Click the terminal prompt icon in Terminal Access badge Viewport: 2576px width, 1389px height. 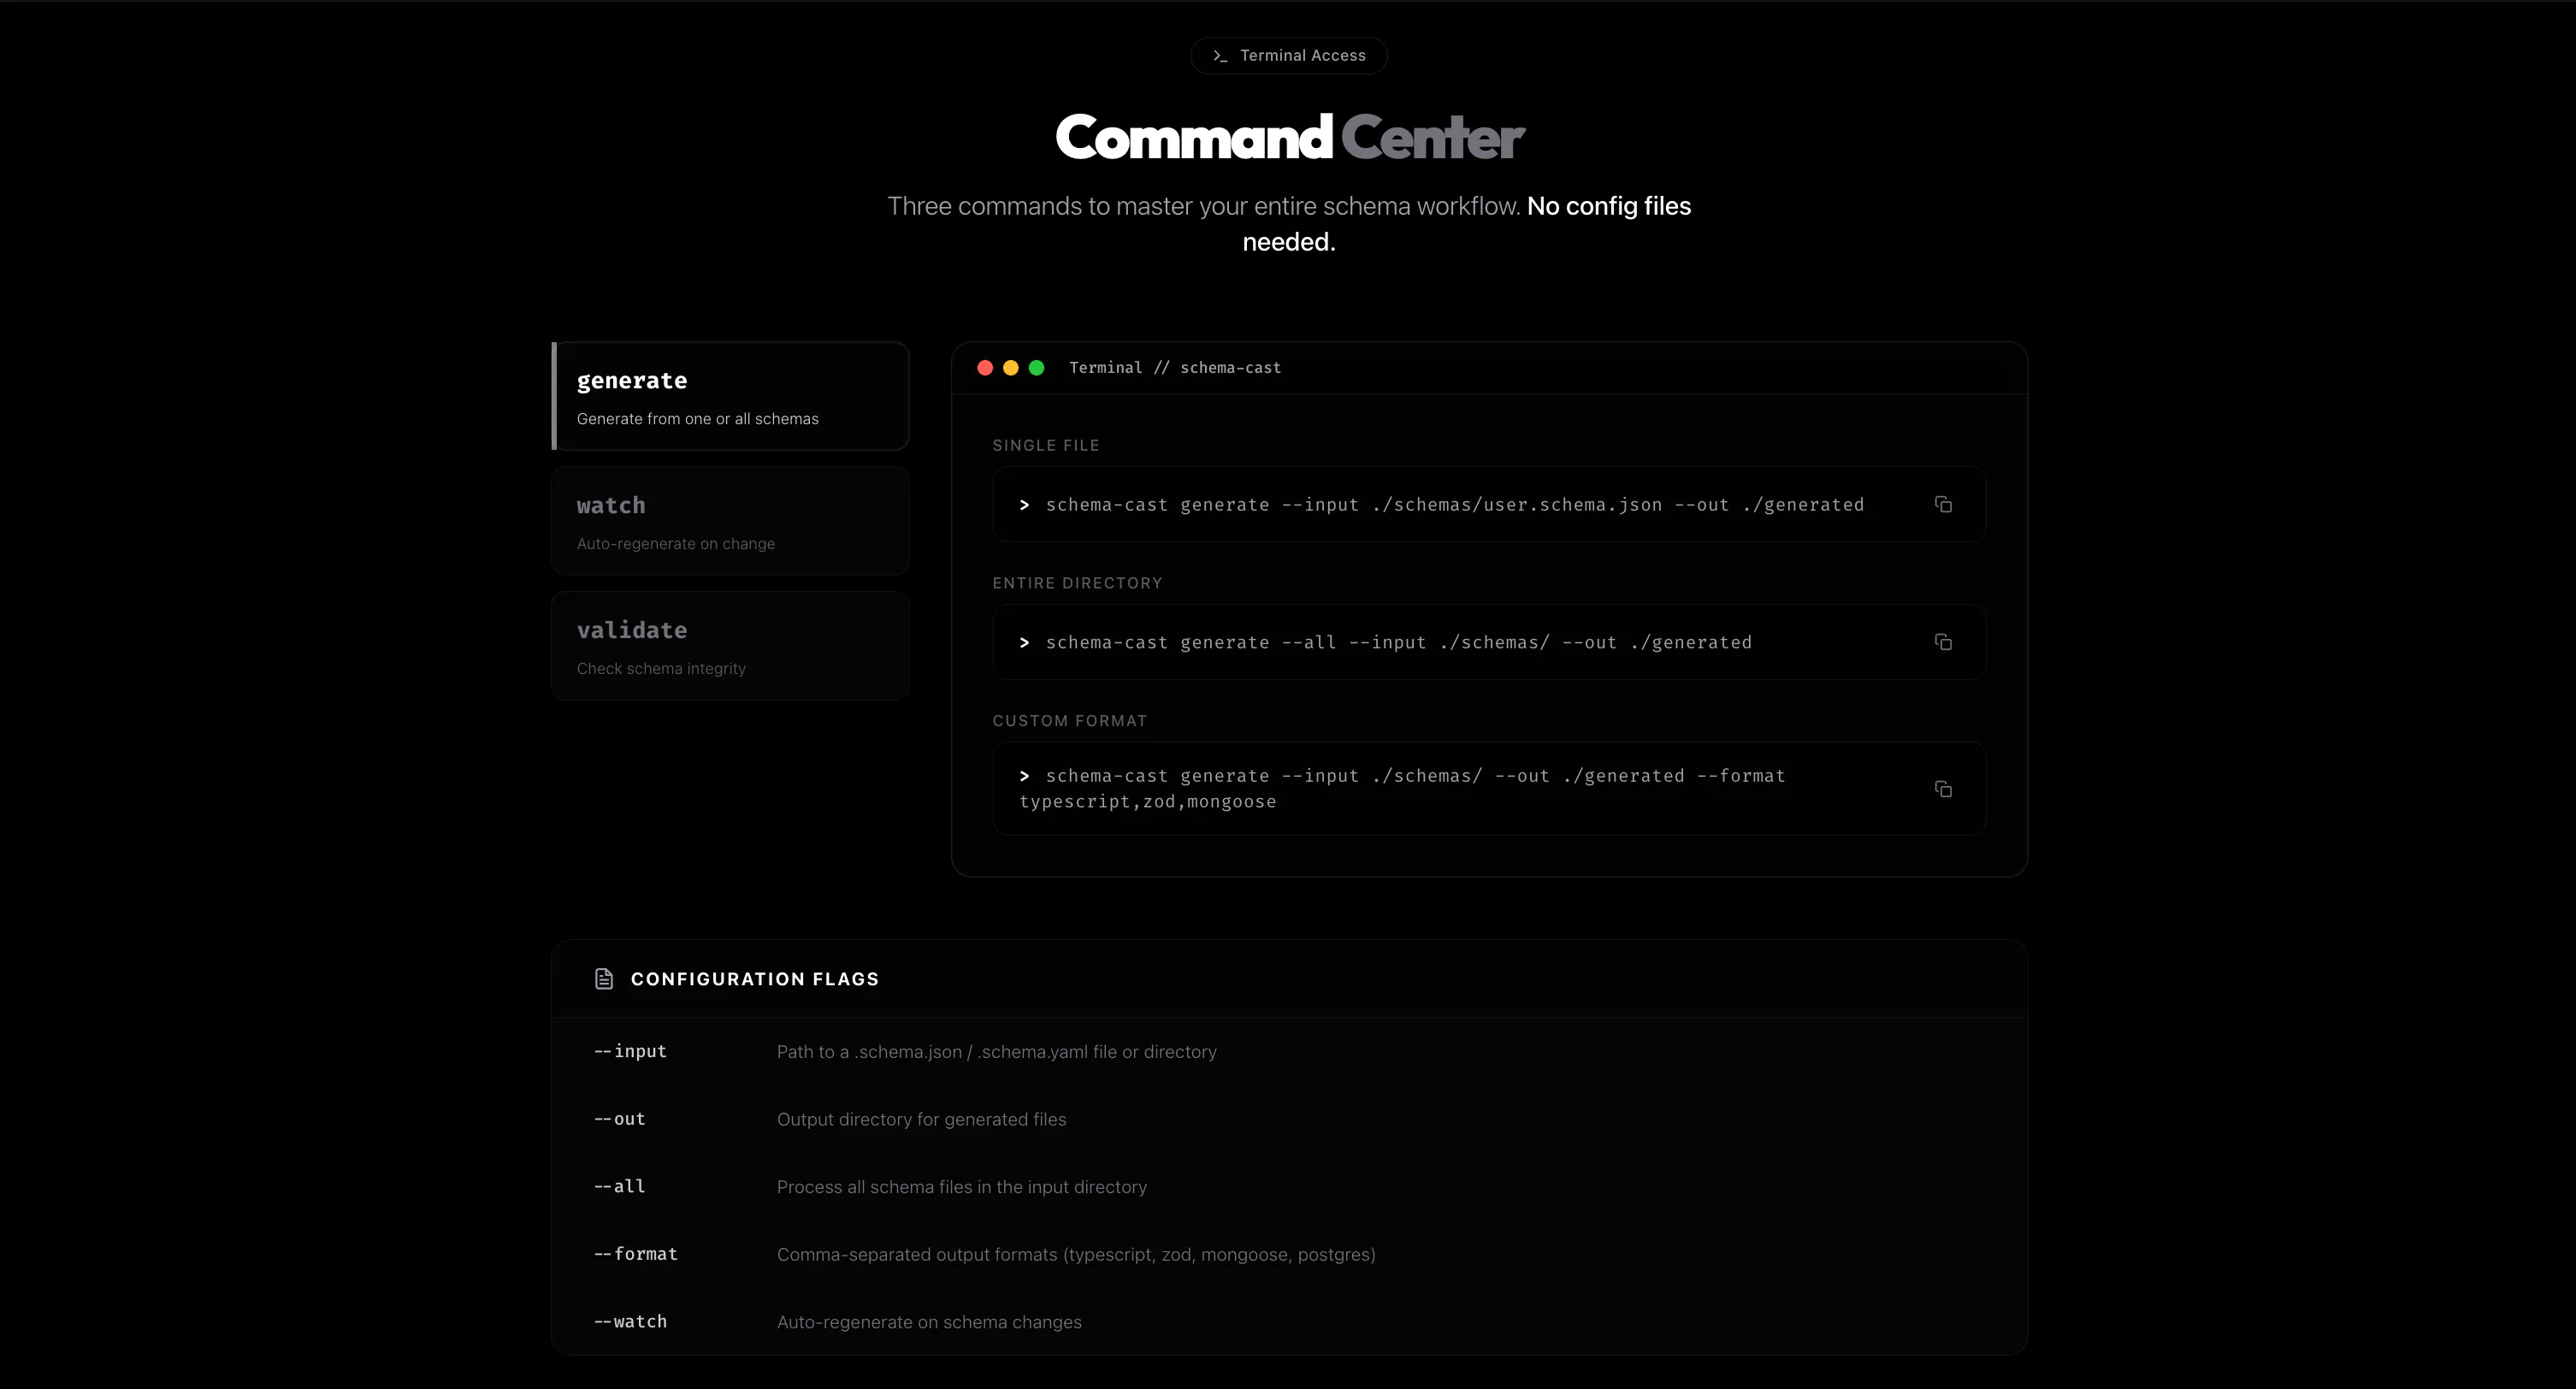[1219, 56]
